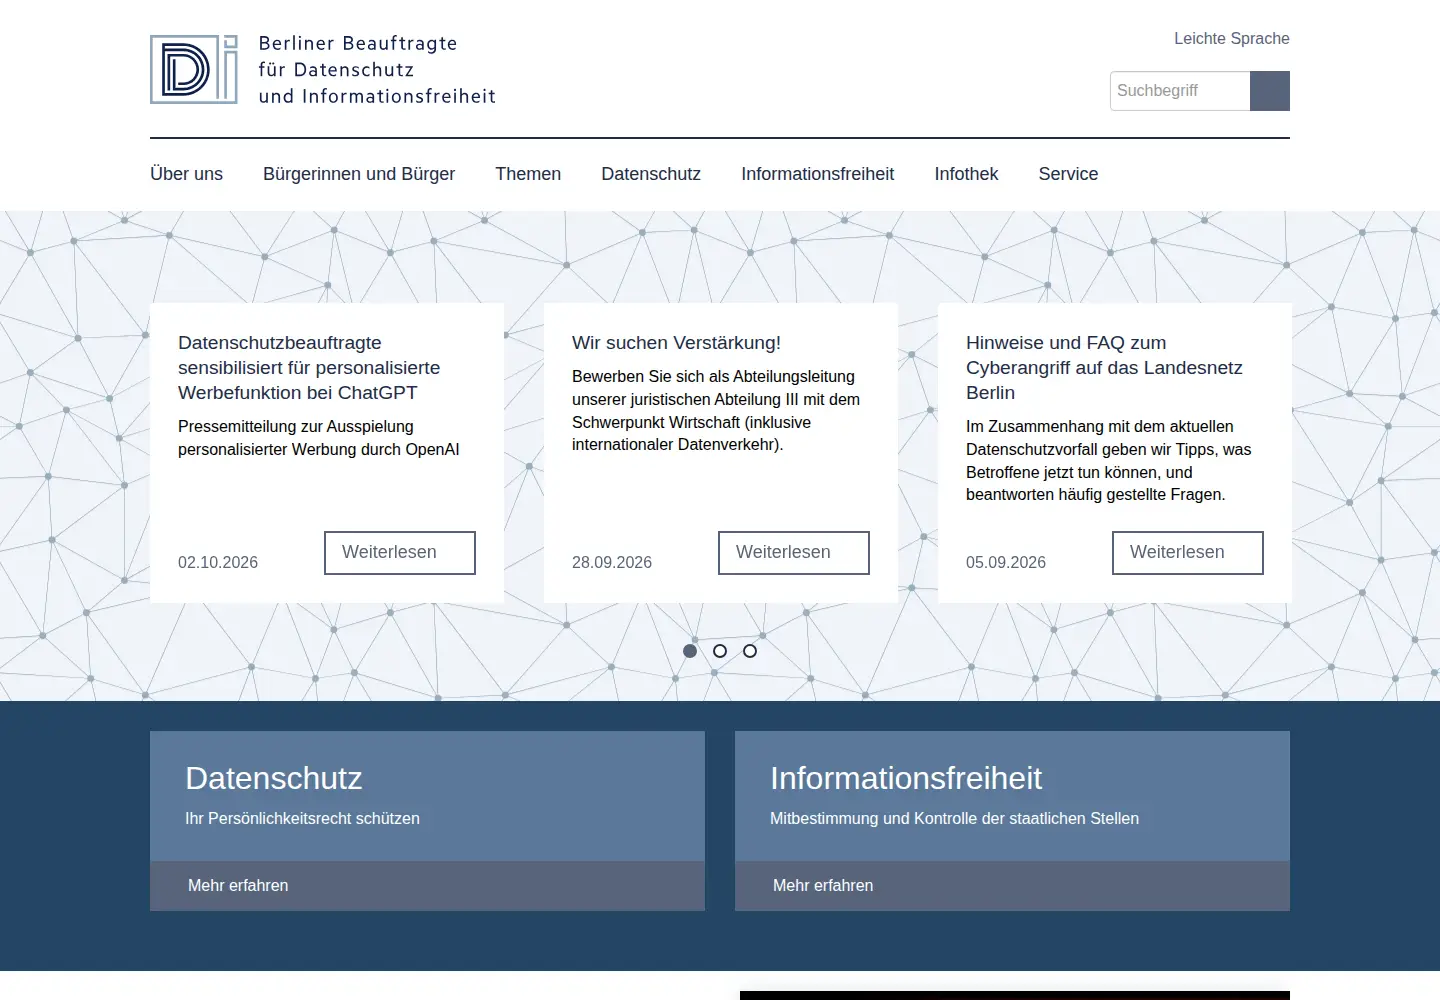Click Weiterlesen on the ChatGPT Werbefunktion card
1440x1000 pixels.
[x=400, y=553]
